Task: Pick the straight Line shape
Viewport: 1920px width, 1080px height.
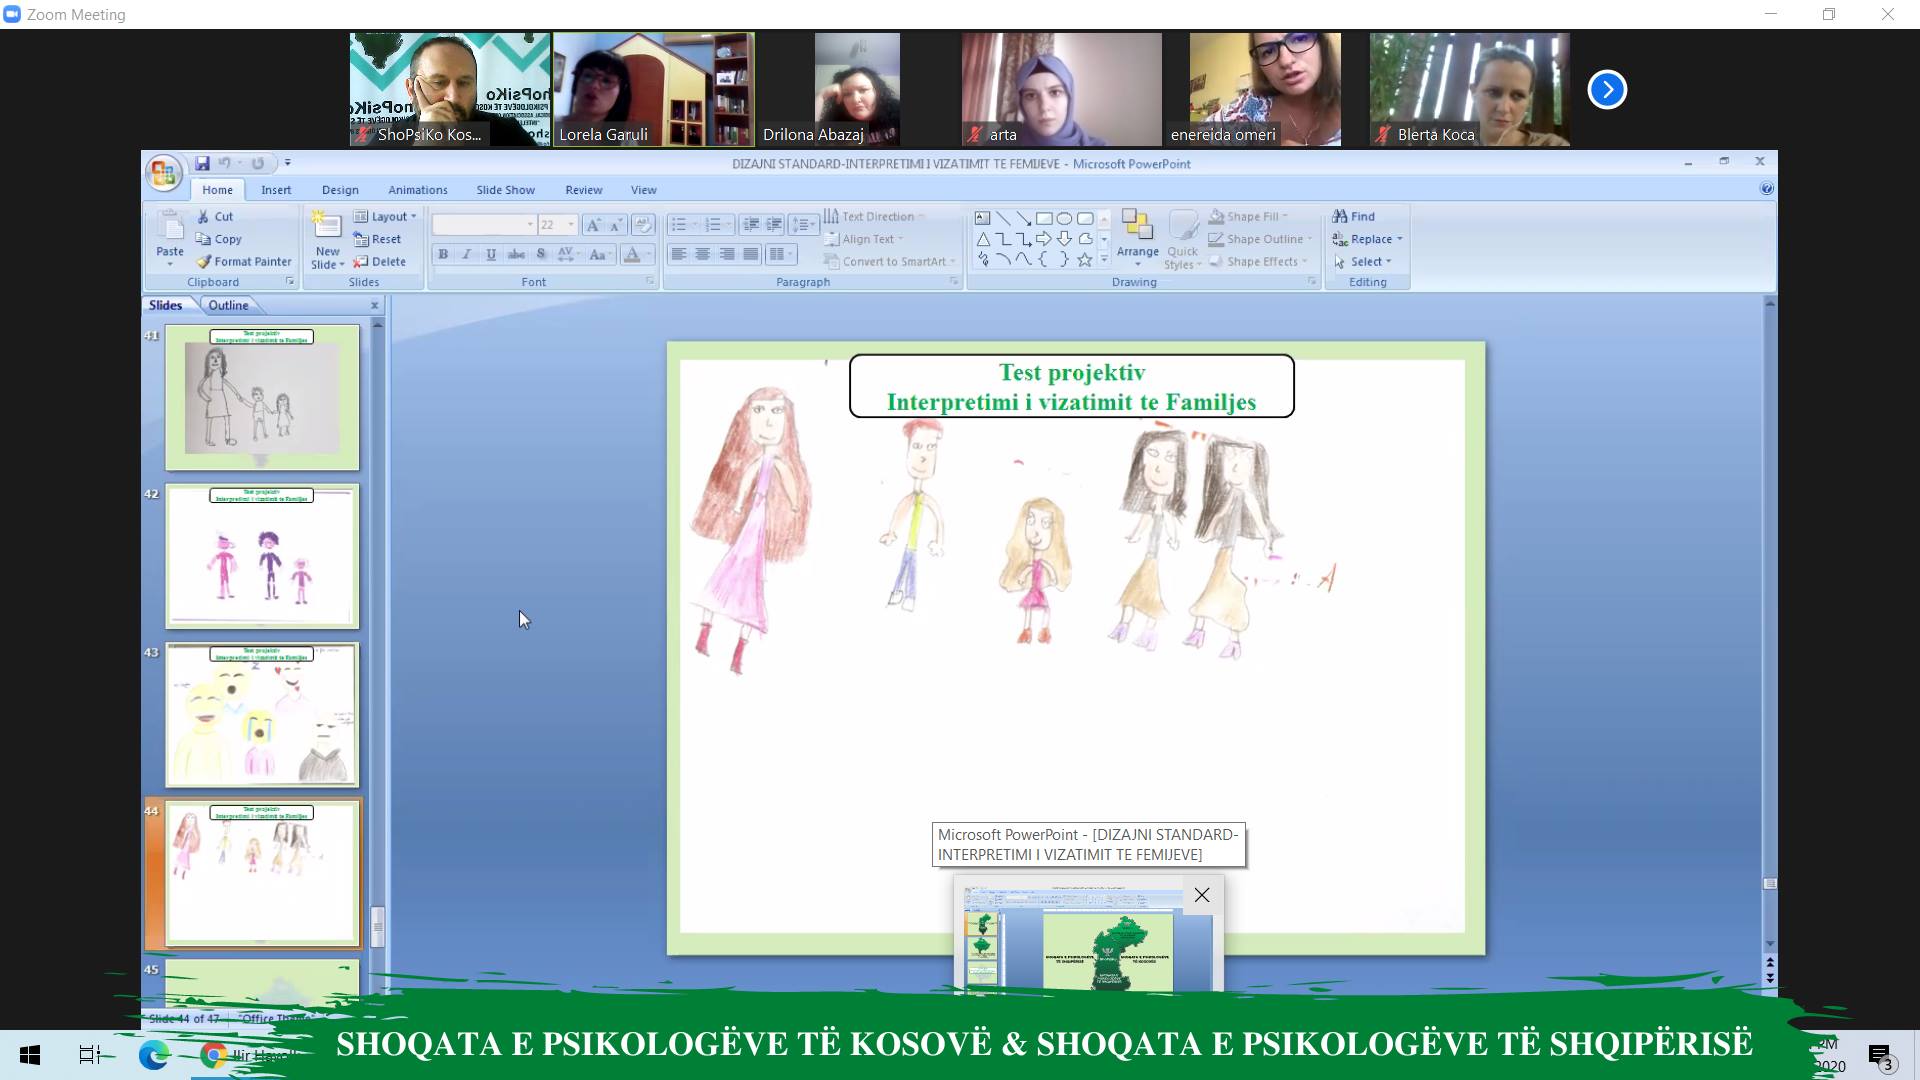Action: [1003, 218]
